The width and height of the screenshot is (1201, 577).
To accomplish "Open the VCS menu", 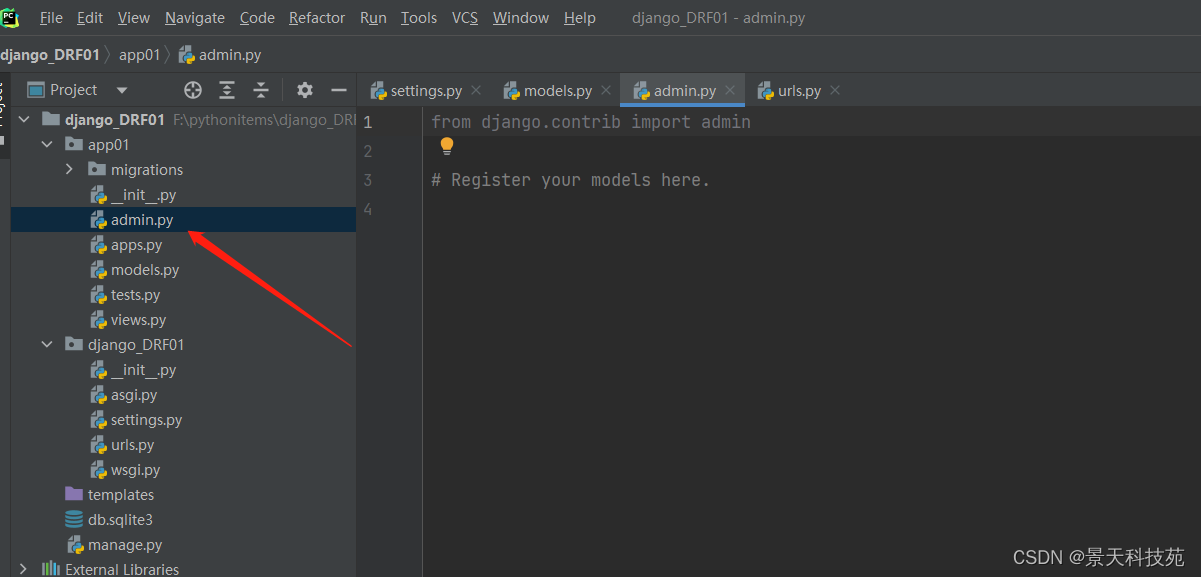I will 465,17.
